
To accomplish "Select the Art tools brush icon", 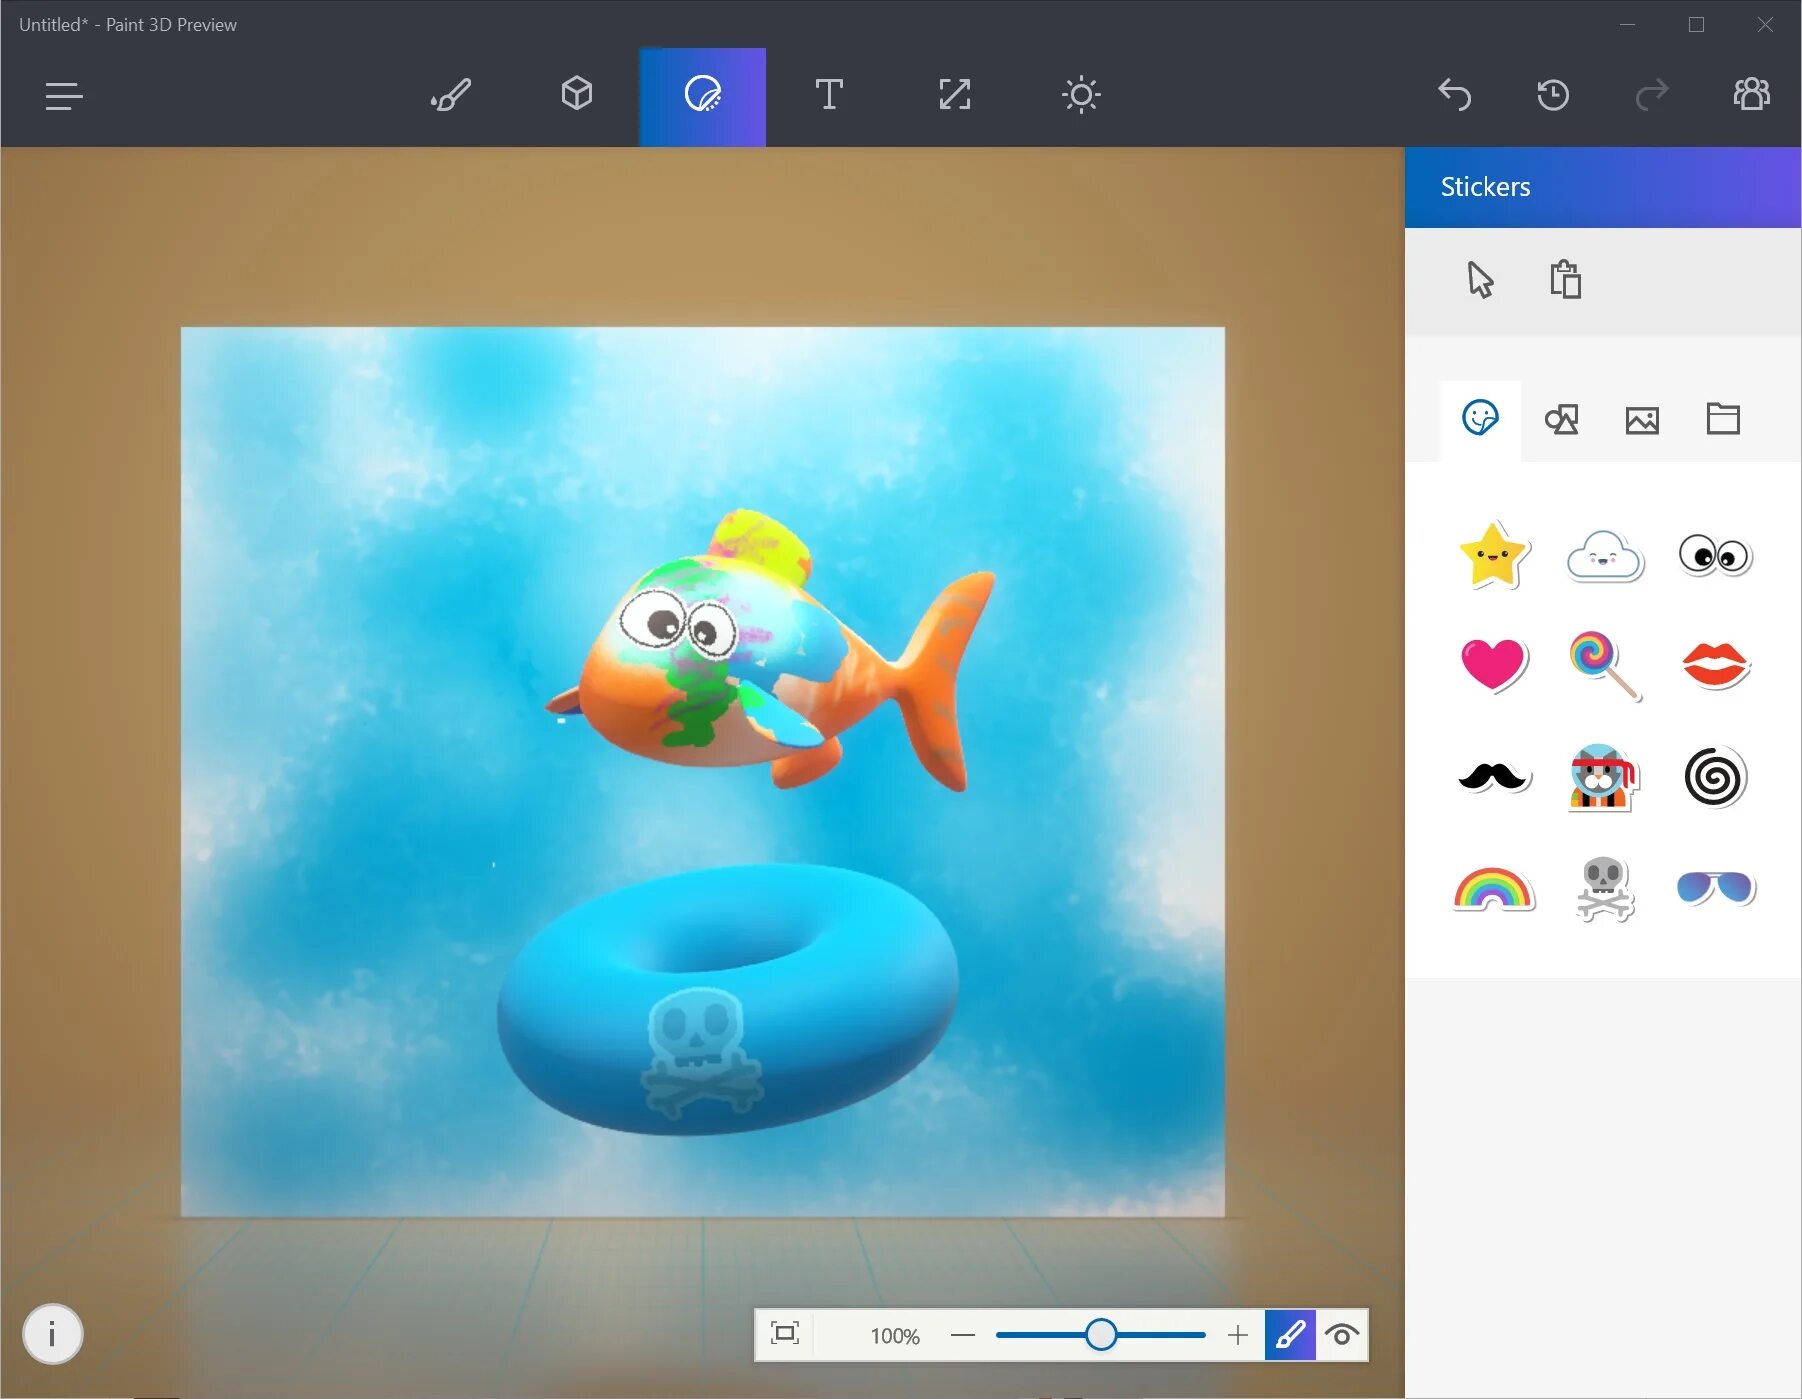I will (x=450, y=96).
